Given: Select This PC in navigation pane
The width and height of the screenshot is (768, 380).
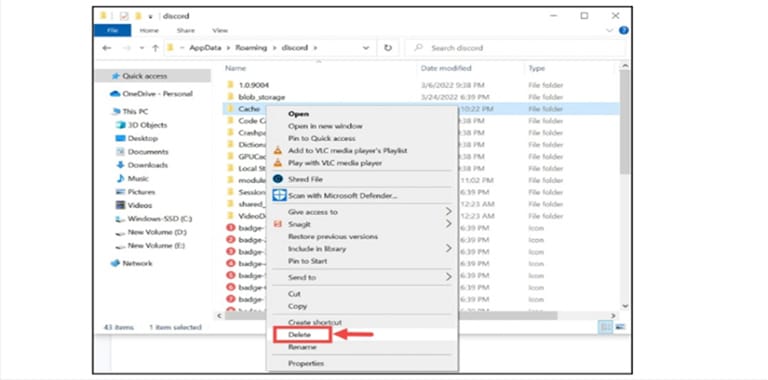Looking at the screenshot, I should click(130, 112).
